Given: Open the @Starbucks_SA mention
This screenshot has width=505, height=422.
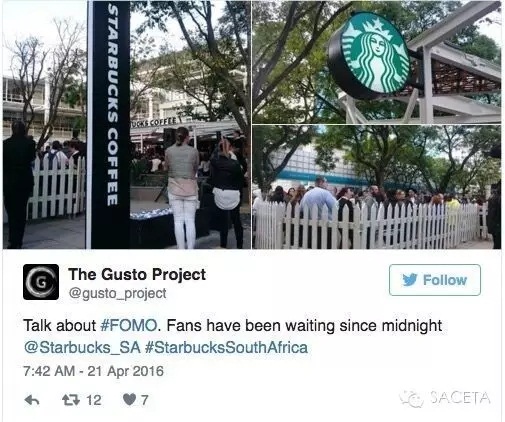Looking at the screenshot, I should click(x=82, y=348).
